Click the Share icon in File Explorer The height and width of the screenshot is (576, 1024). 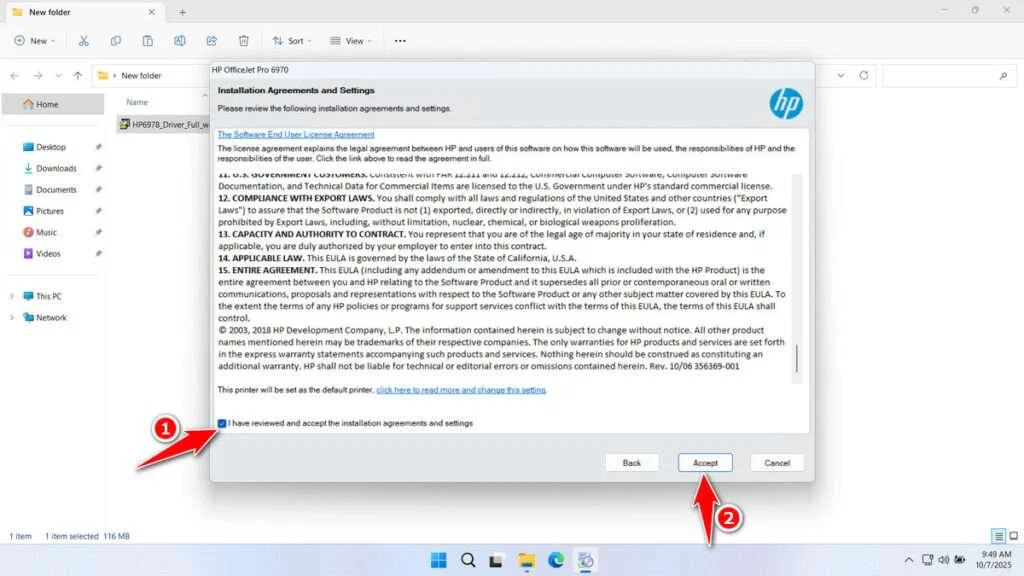211,40
